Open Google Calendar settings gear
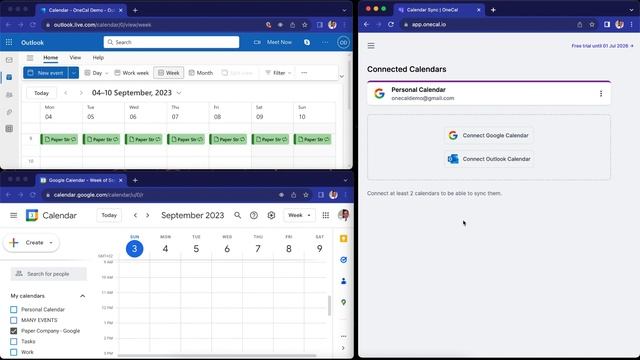The image size is (640, 360). [x=271, y=215]
